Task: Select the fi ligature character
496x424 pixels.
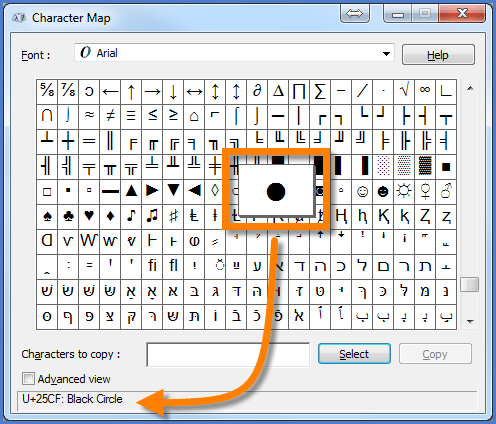Action: (152, 266)
